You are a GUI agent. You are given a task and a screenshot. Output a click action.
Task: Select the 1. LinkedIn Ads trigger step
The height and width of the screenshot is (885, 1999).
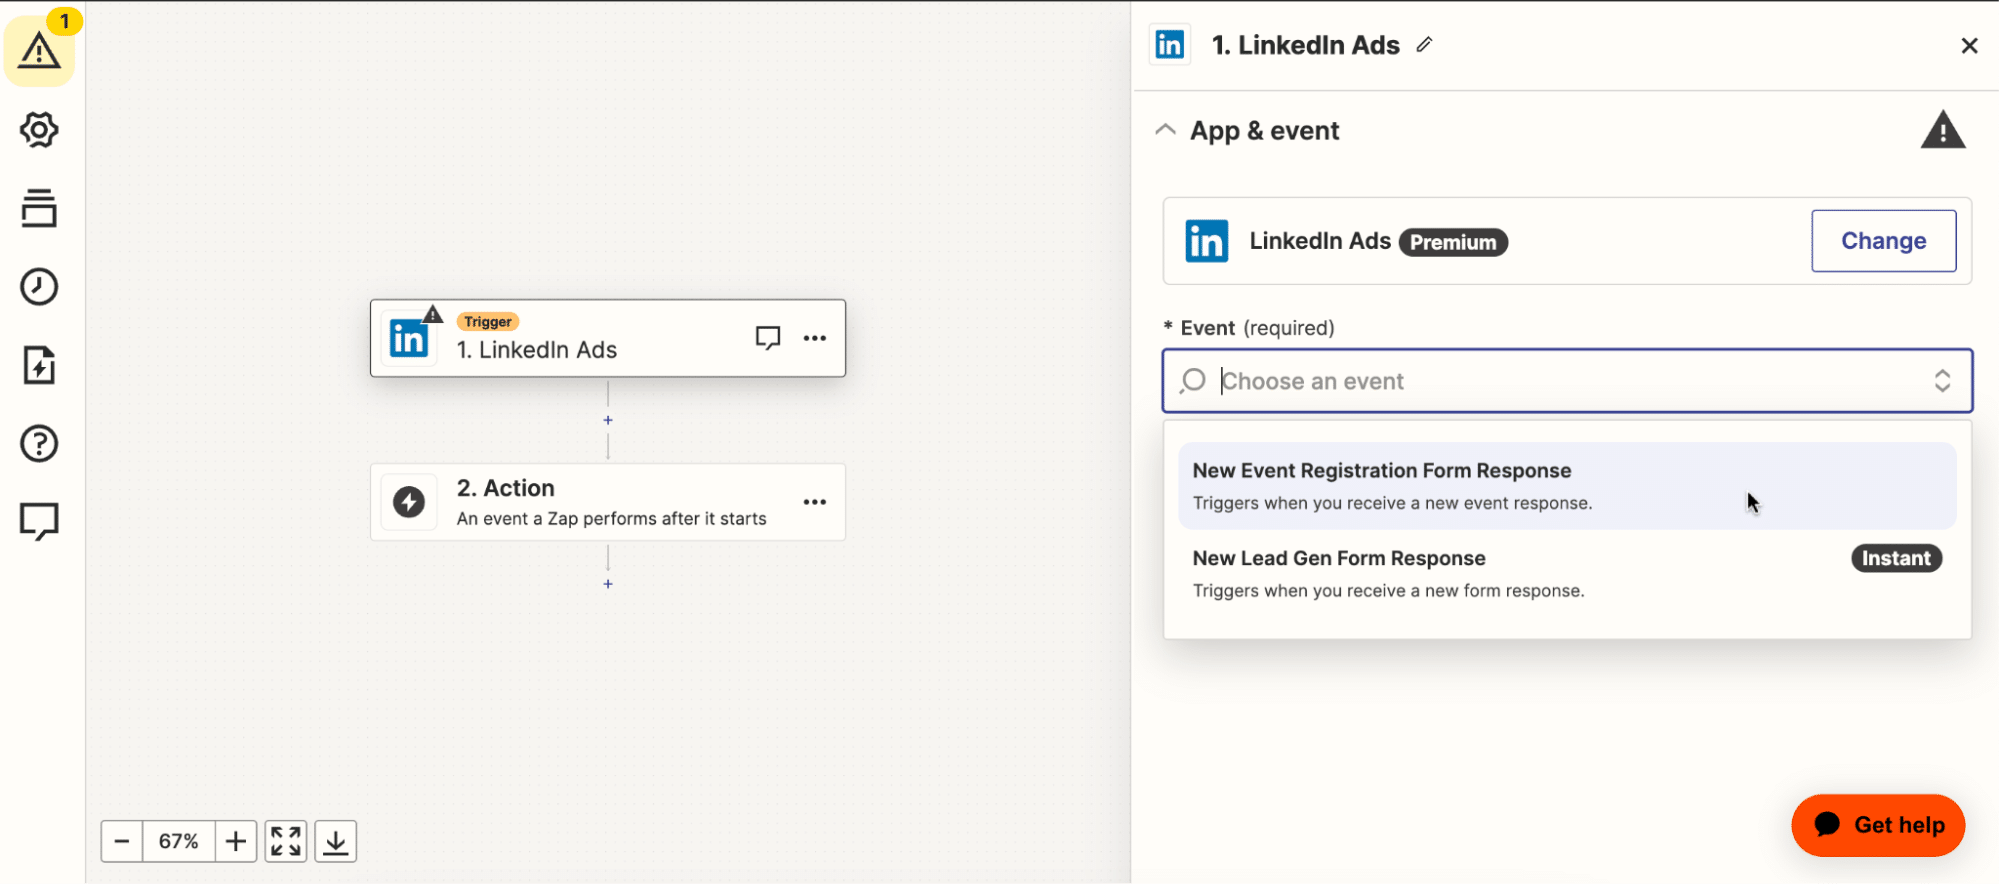click(x=608, y=338)
